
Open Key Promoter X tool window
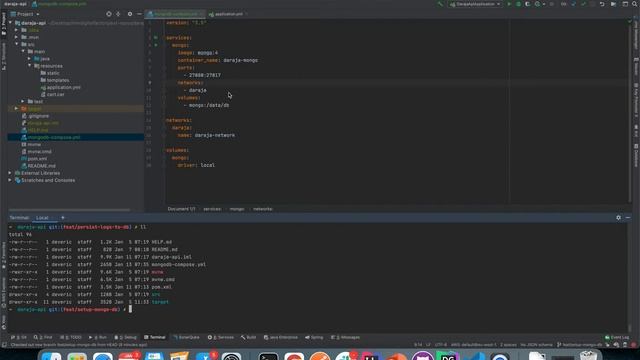636,100
